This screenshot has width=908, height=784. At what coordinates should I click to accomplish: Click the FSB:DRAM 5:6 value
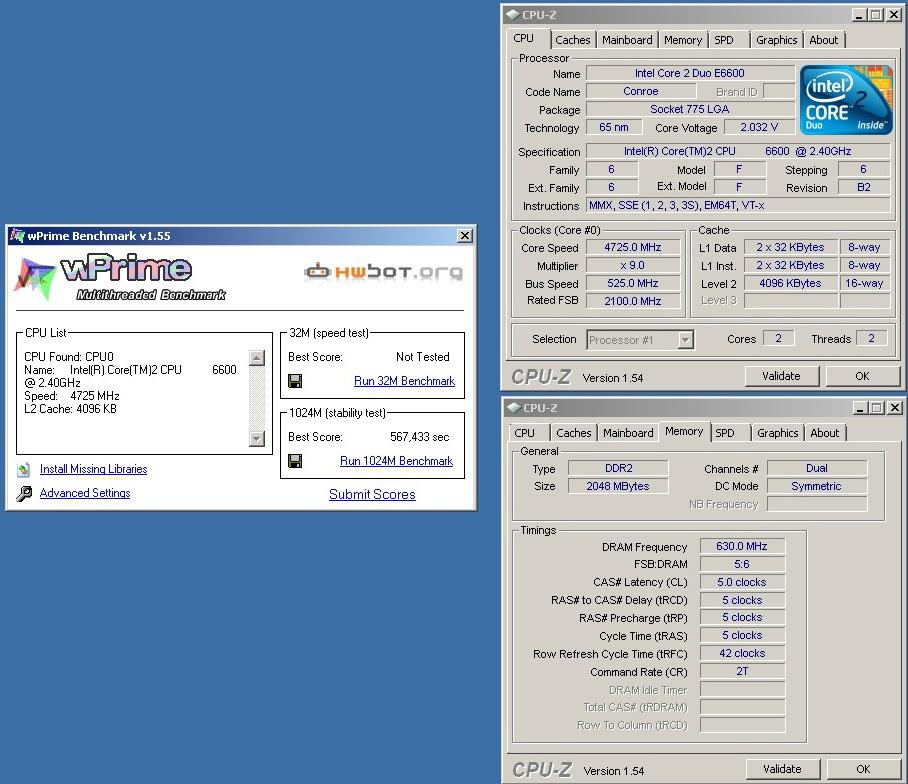tap(742, 564)
